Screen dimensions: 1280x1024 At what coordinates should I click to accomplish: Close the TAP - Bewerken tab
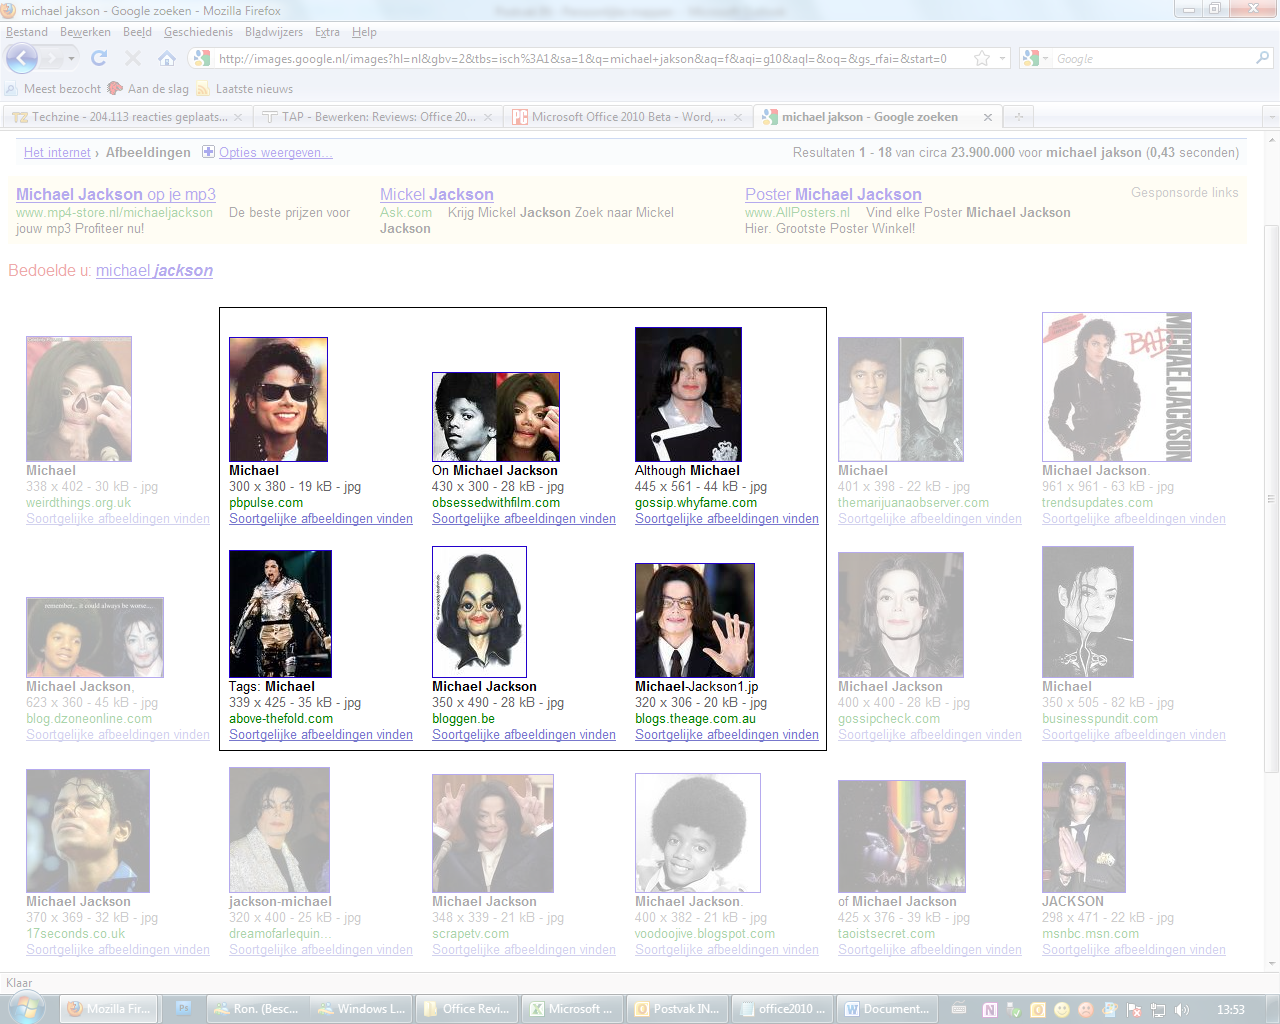(488, 117)
